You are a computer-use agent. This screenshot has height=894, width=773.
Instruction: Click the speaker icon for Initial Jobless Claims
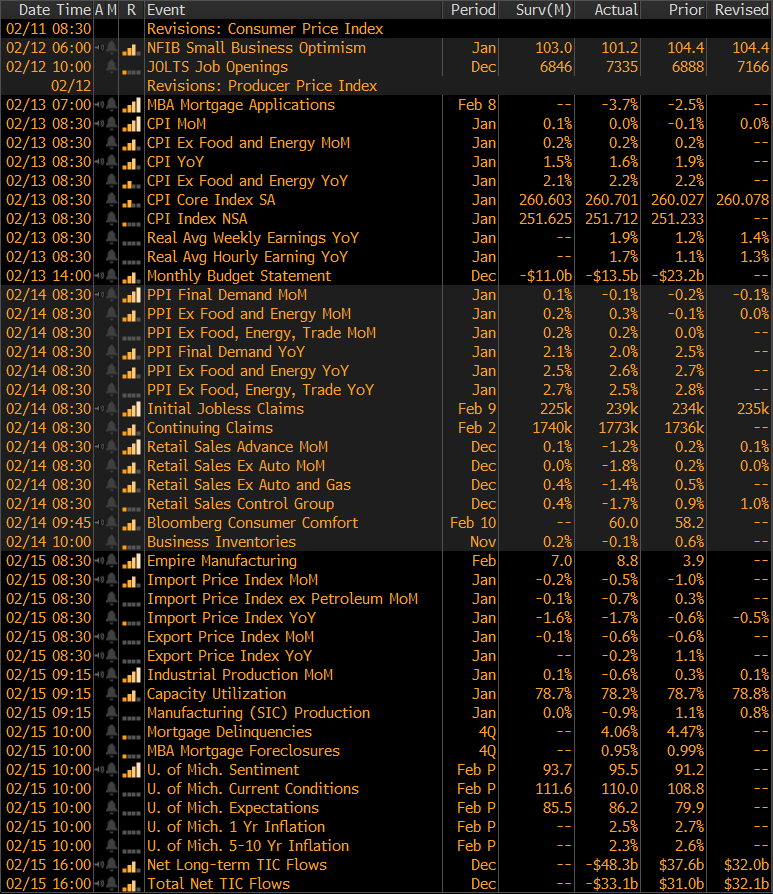(x=98, y=409)
